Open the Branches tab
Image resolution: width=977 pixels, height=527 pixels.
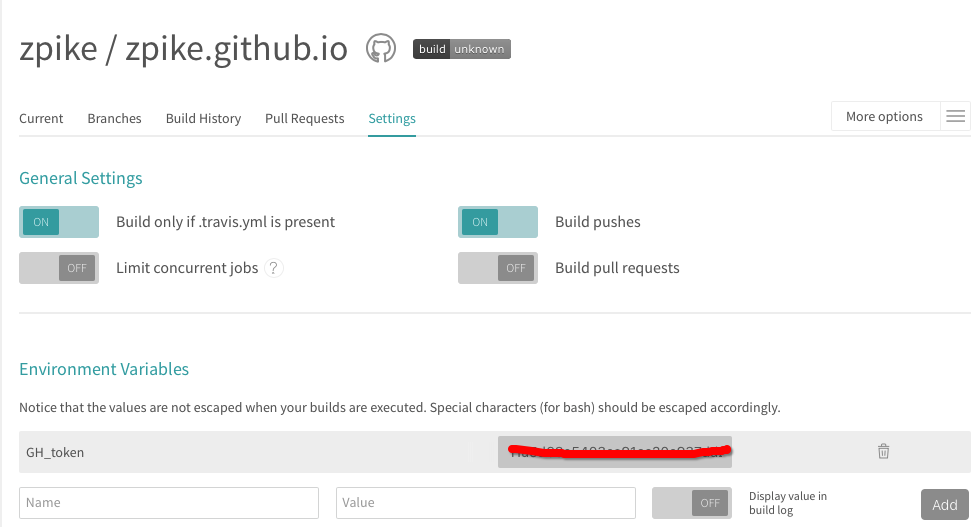coord(114,118)
